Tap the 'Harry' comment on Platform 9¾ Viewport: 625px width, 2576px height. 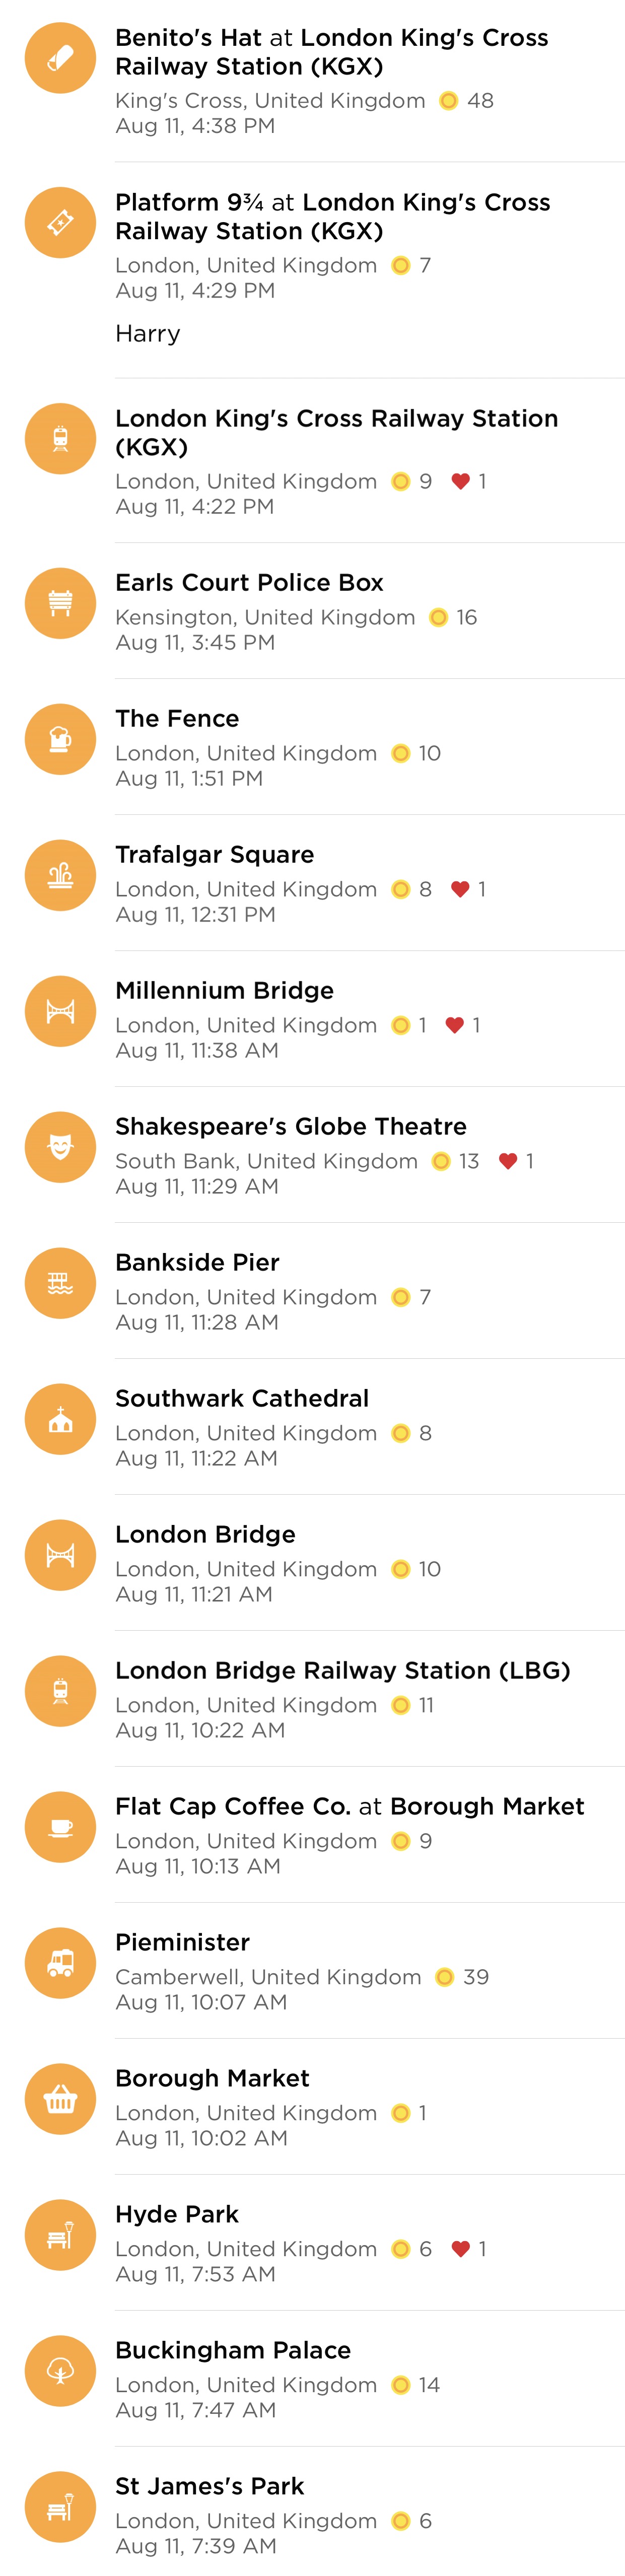click(148, 334)
